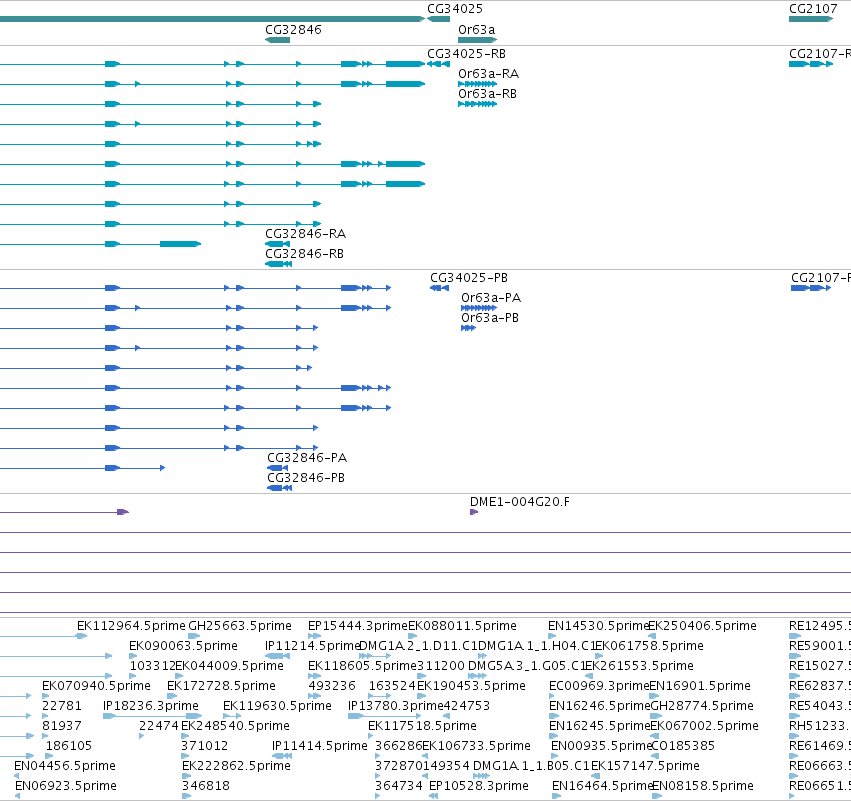Click the CG32846-RB transcript label
Image resolution: width=851 pixels, height=801 pixels.
[304, 254]
